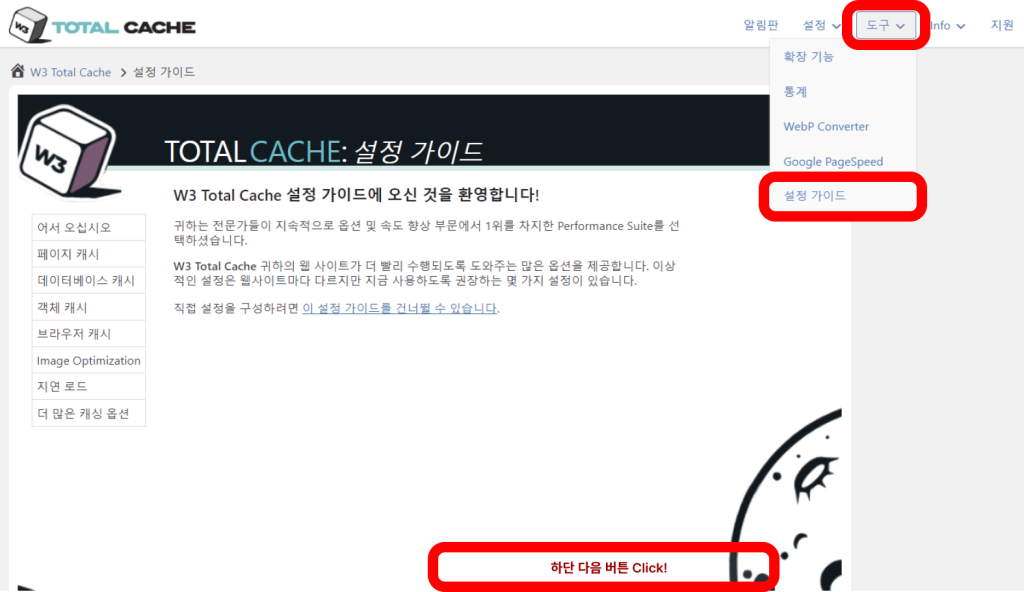Go to the 브라우저 캐시 guide step
This screenshot has height=592, width=1024.
[89, 334]
